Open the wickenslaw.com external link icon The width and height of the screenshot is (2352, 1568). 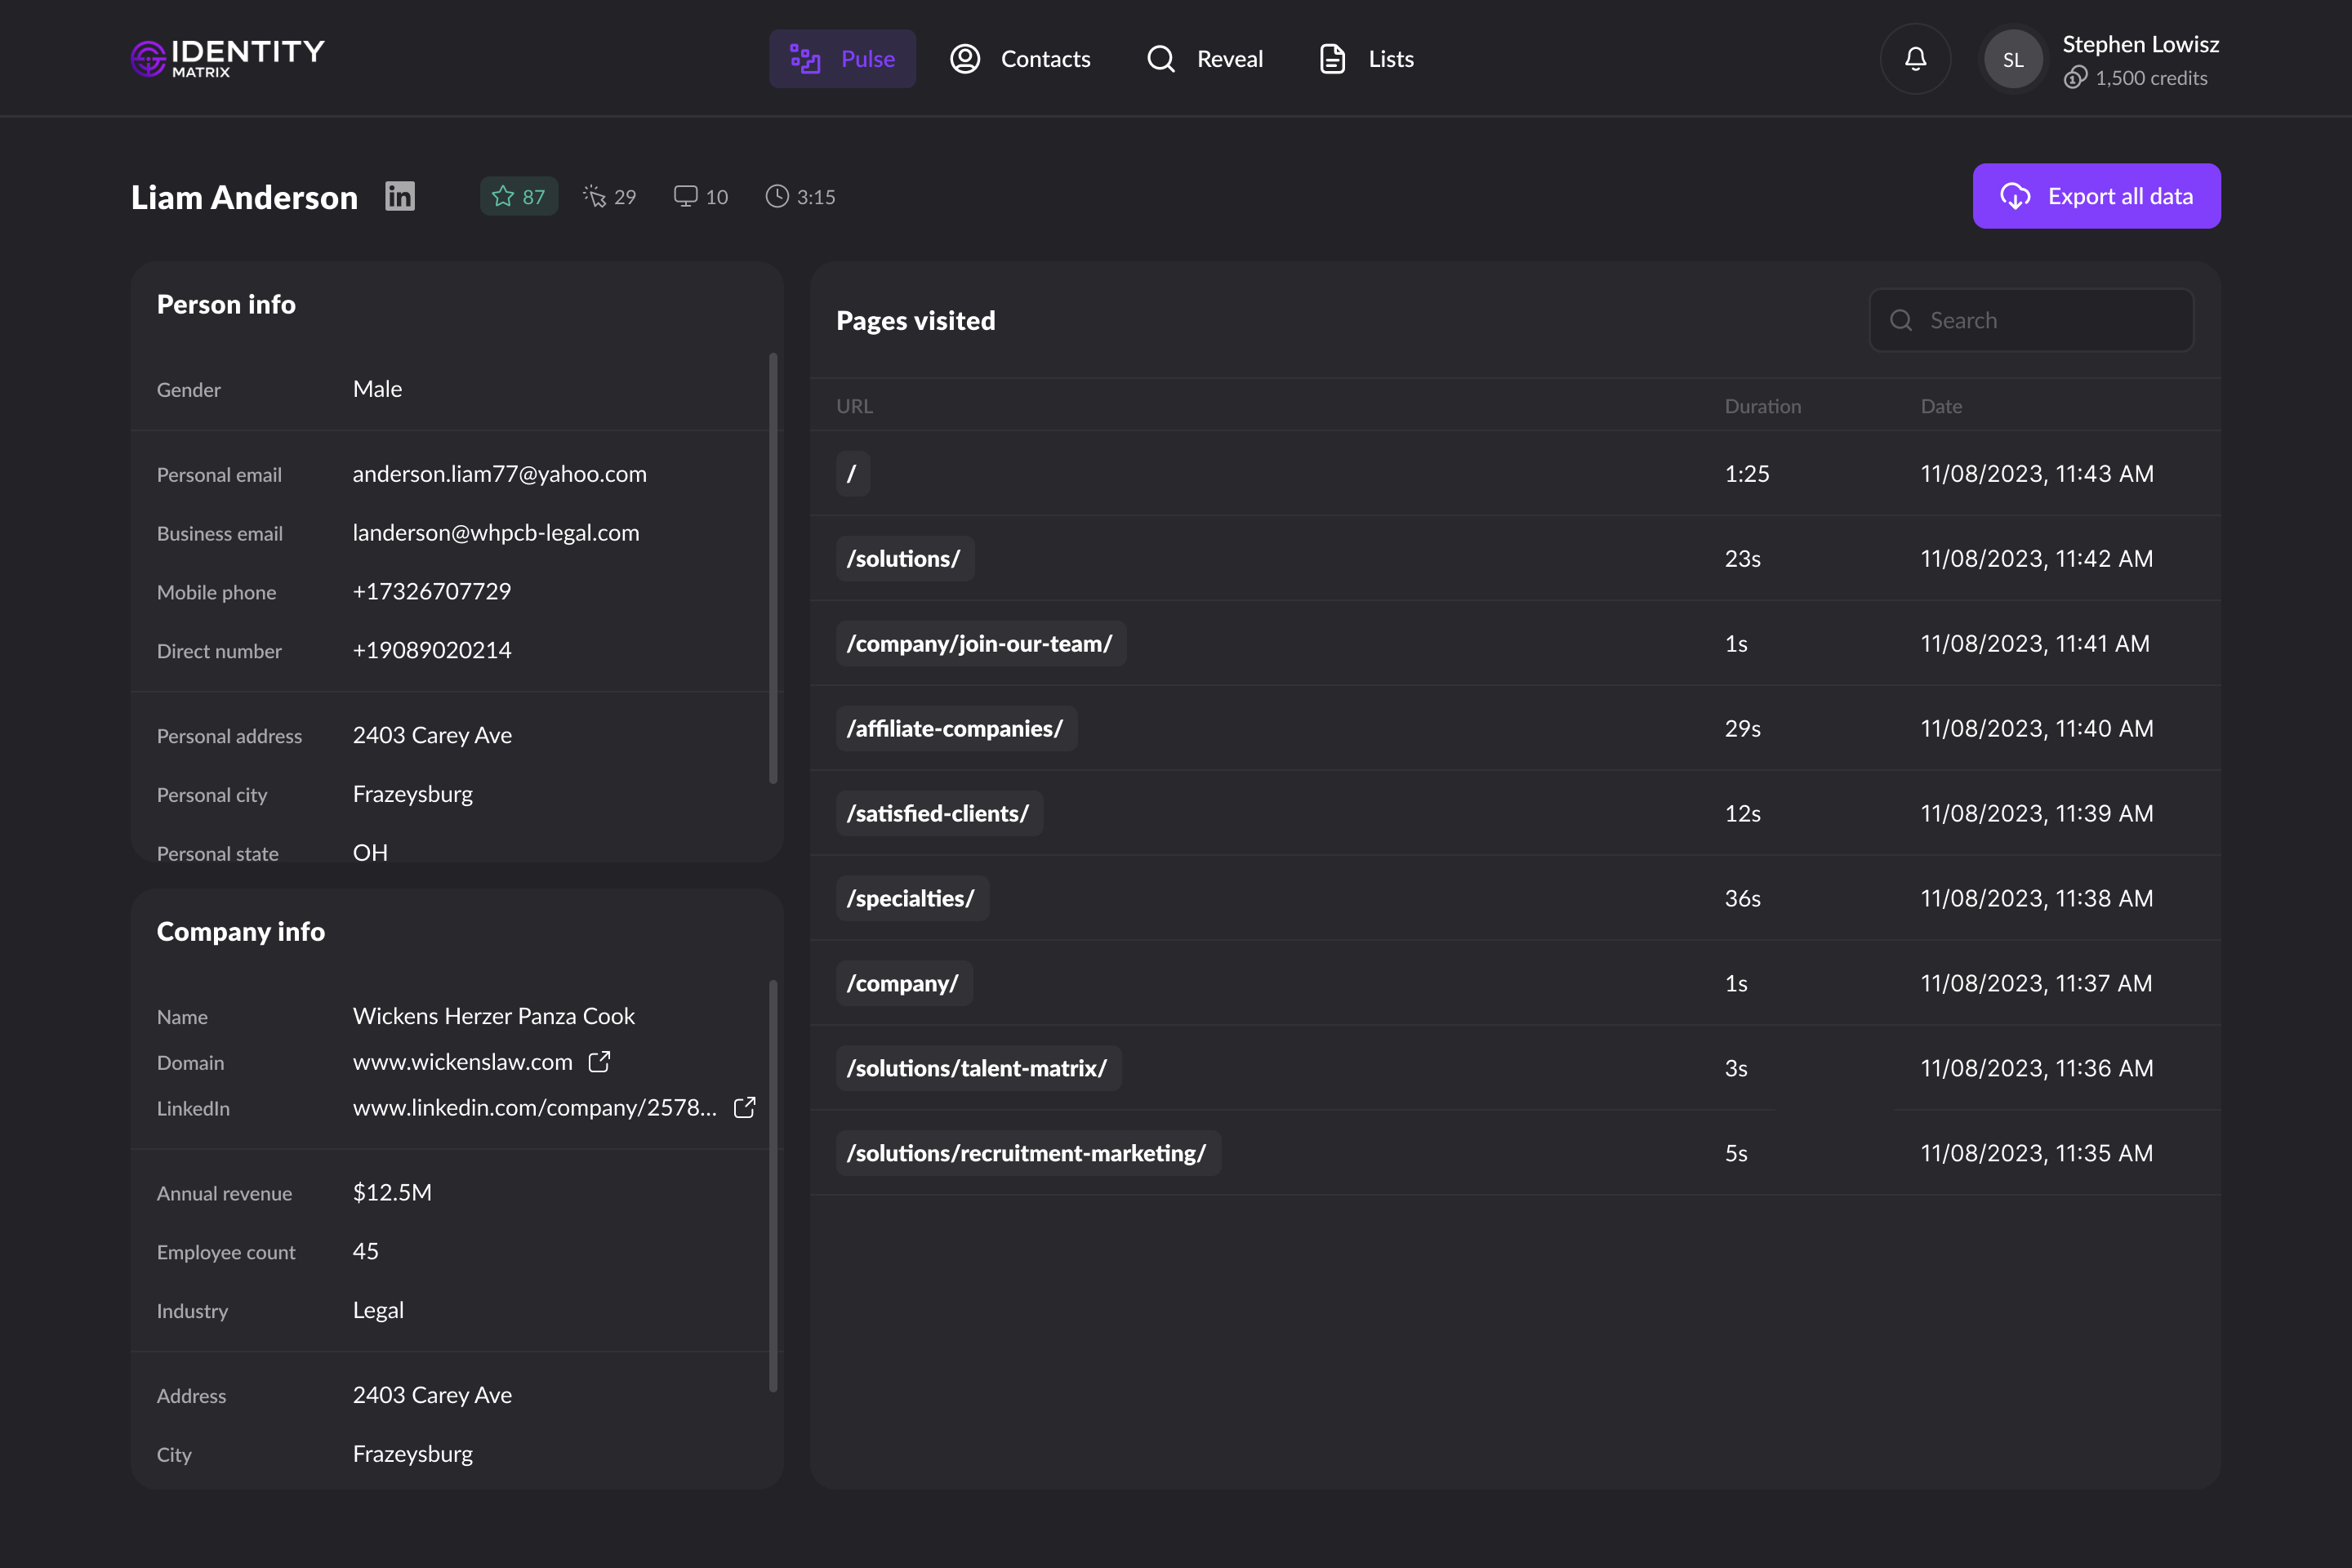click(x=599, y=1062)
